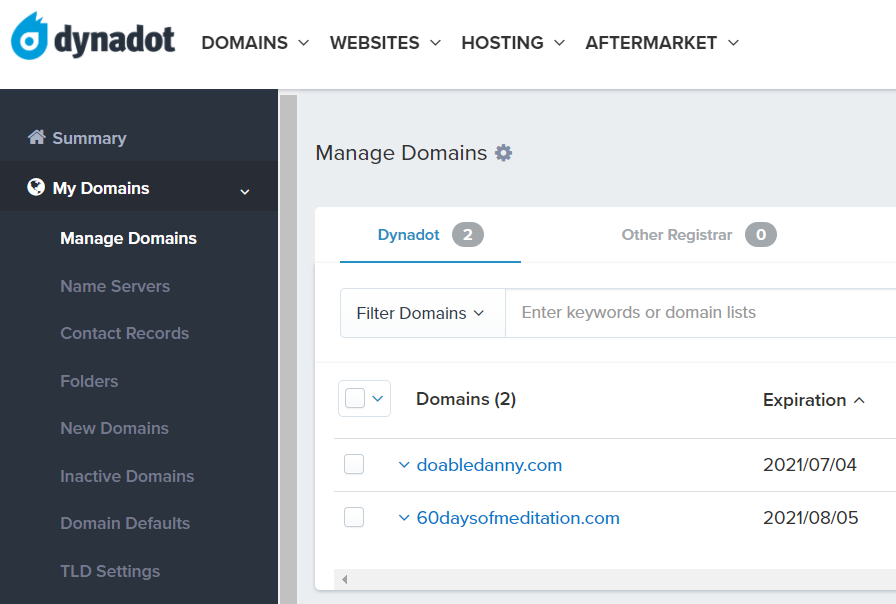Viewport: 896px width, 604px height.
Task: Click the sidebar vertical scrollbar
Action: [x=289, y=349]
